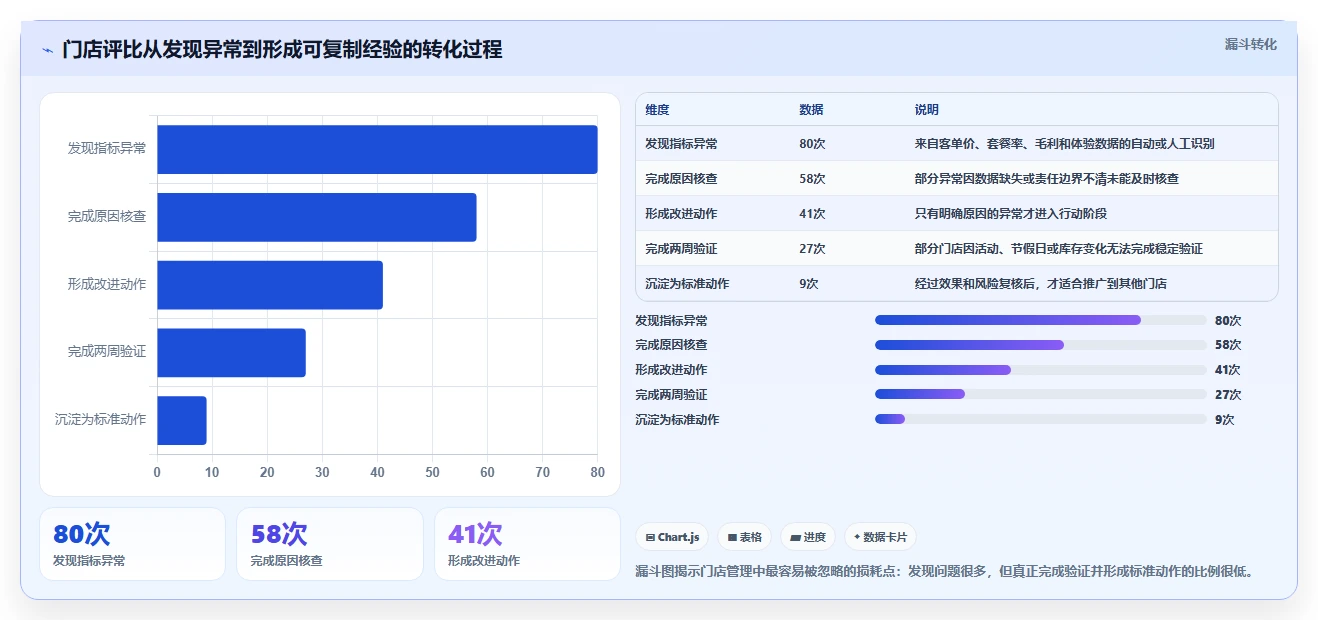Click the 9次 progress bar for 沉淀为标准动作

click(1040, 419)
